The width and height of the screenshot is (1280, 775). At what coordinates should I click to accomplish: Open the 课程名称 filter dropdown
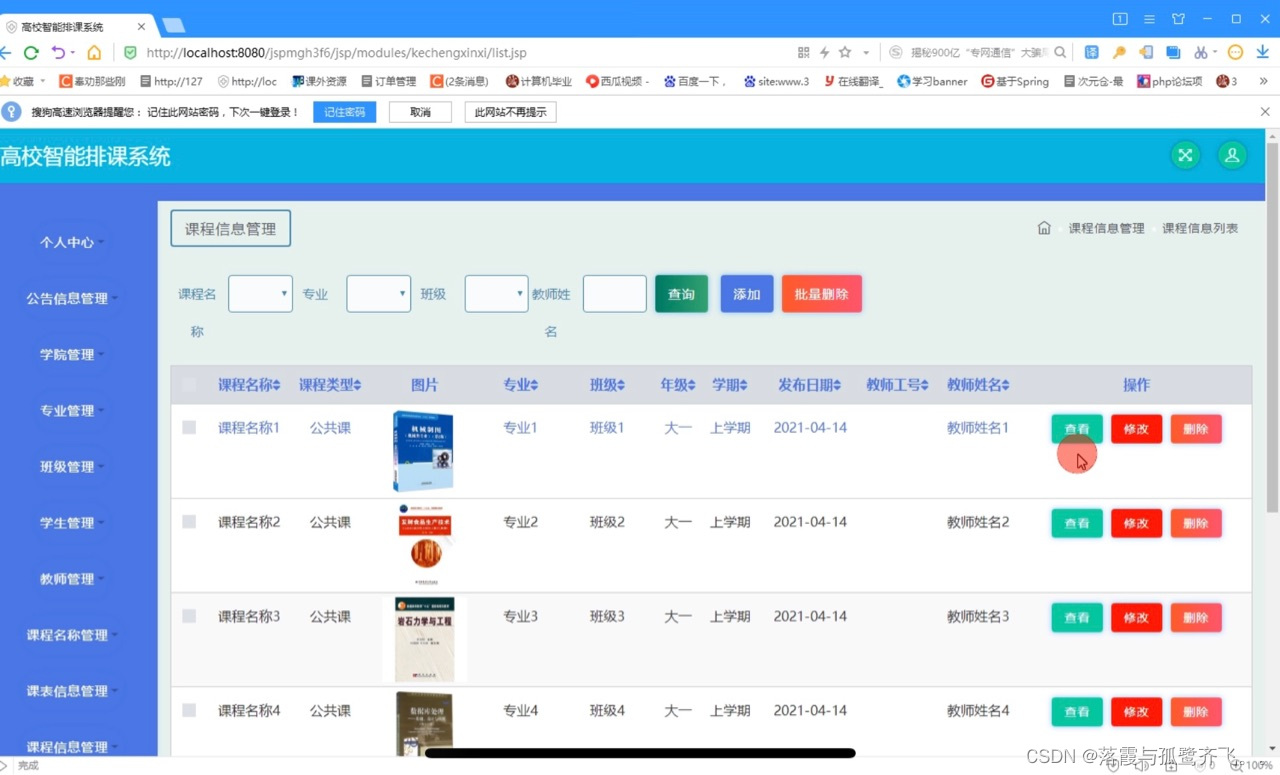tap(260, 294)
